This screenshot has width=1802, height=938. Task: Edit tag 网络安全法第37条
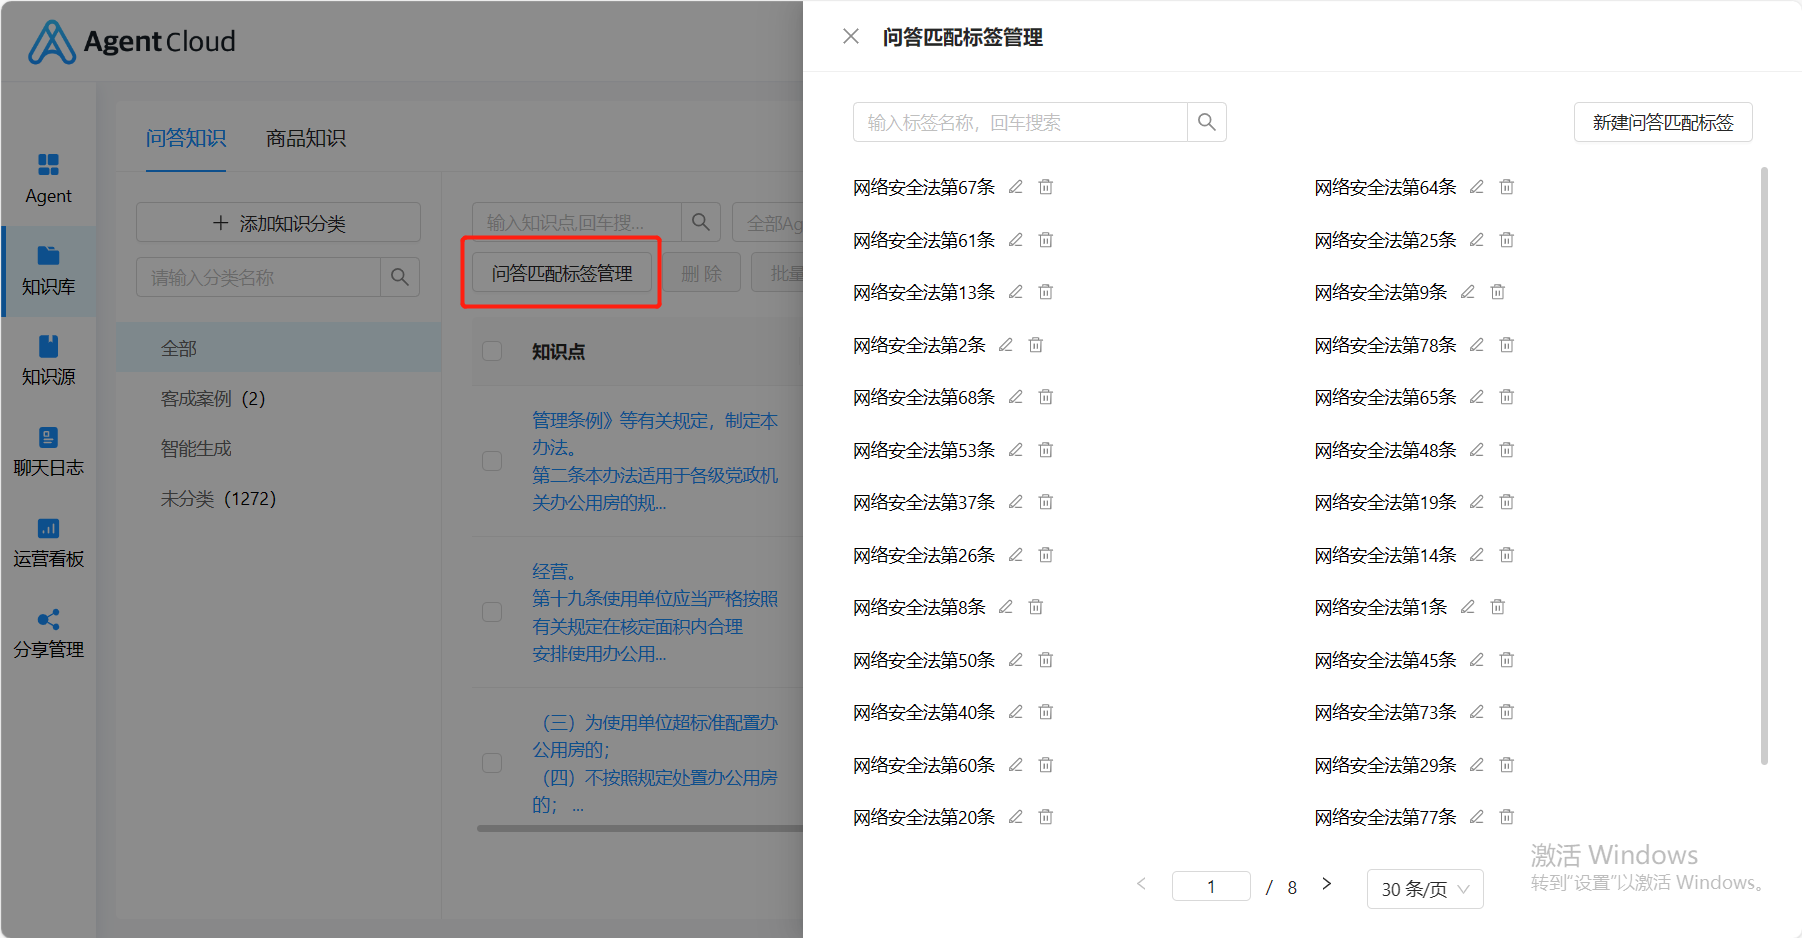(x=1016, y=502)
